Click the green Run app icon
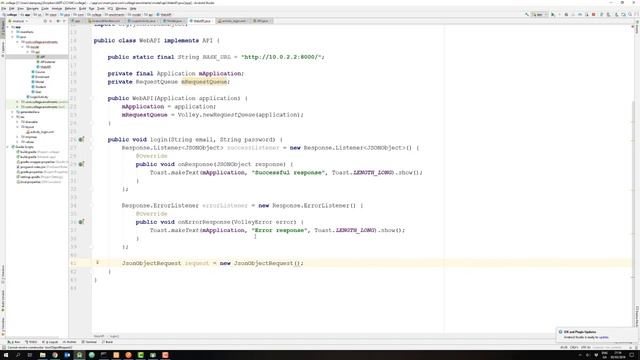This screenshot has height=360, width=640. 553,14
